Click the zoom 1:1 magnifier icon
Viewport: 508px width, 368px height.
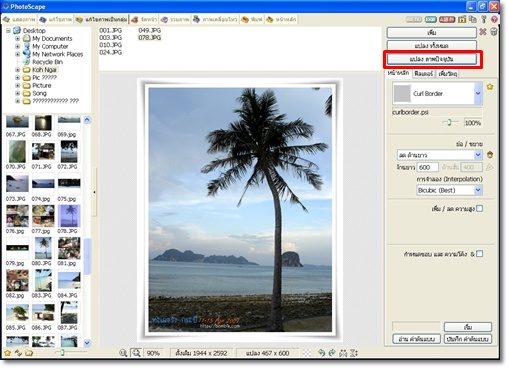(123, 353)
